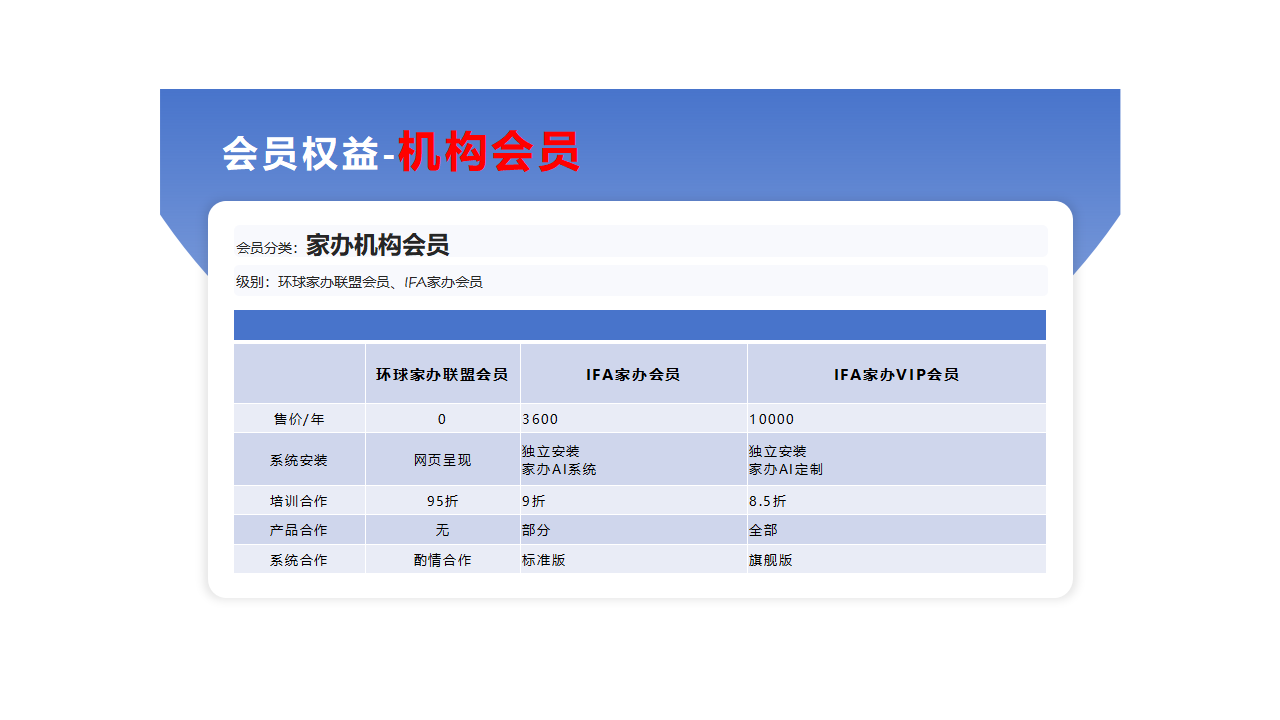Screen dimensions: 1280x720
Task: Click the price cell showing 10000
Action: point(897,419)
